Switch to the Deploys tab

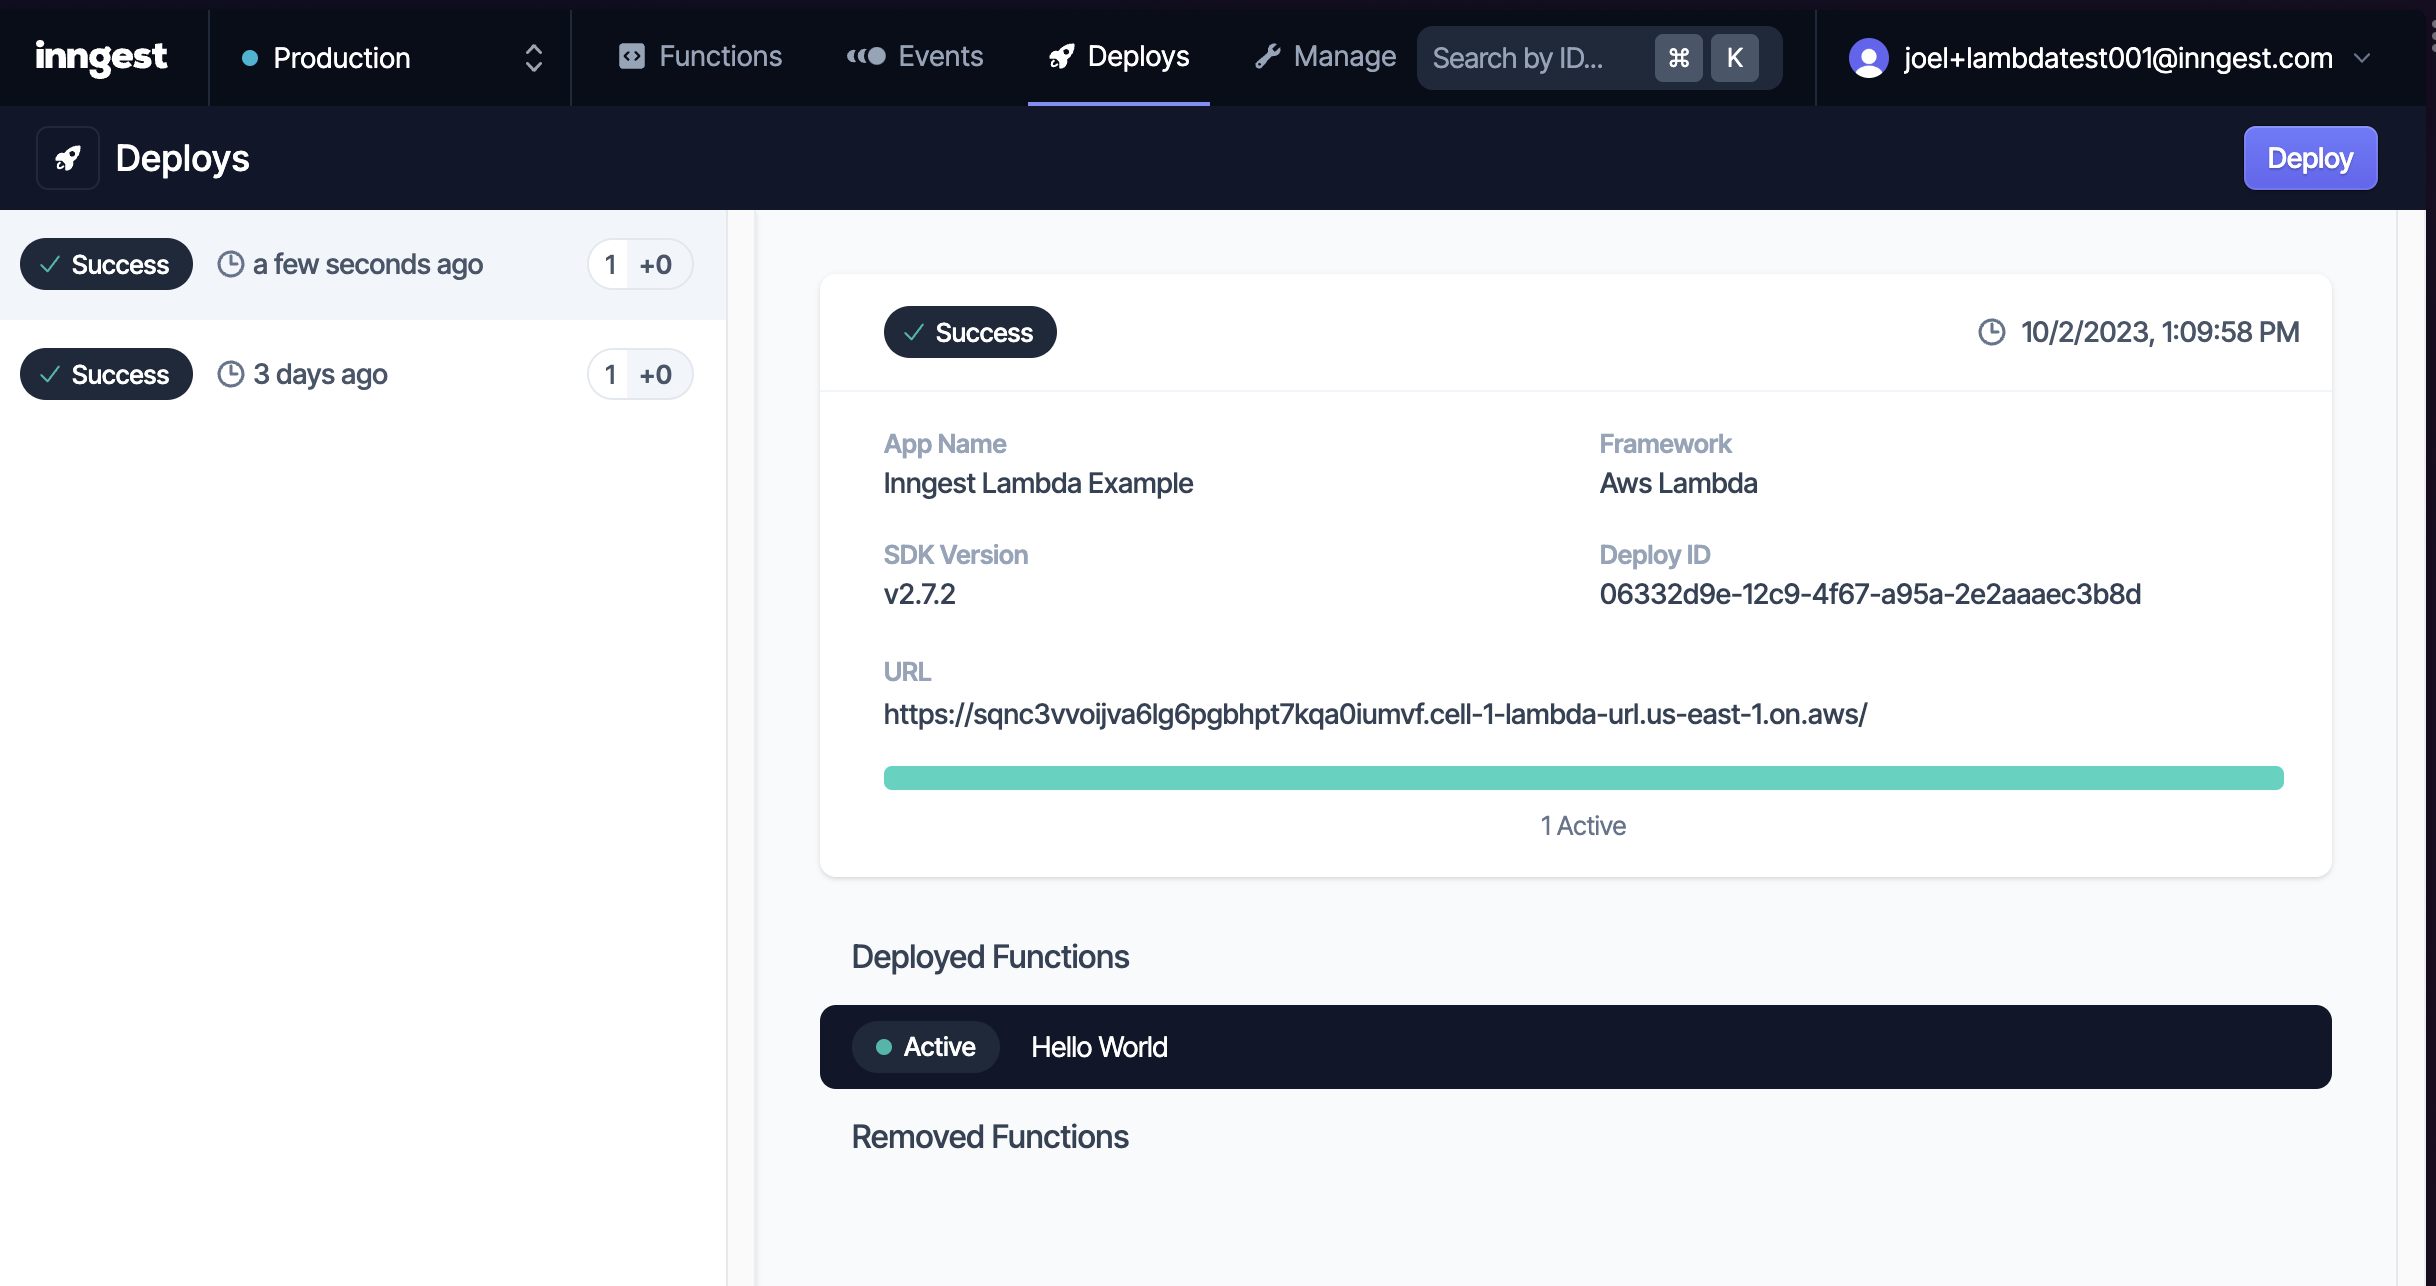point(1119,56)
